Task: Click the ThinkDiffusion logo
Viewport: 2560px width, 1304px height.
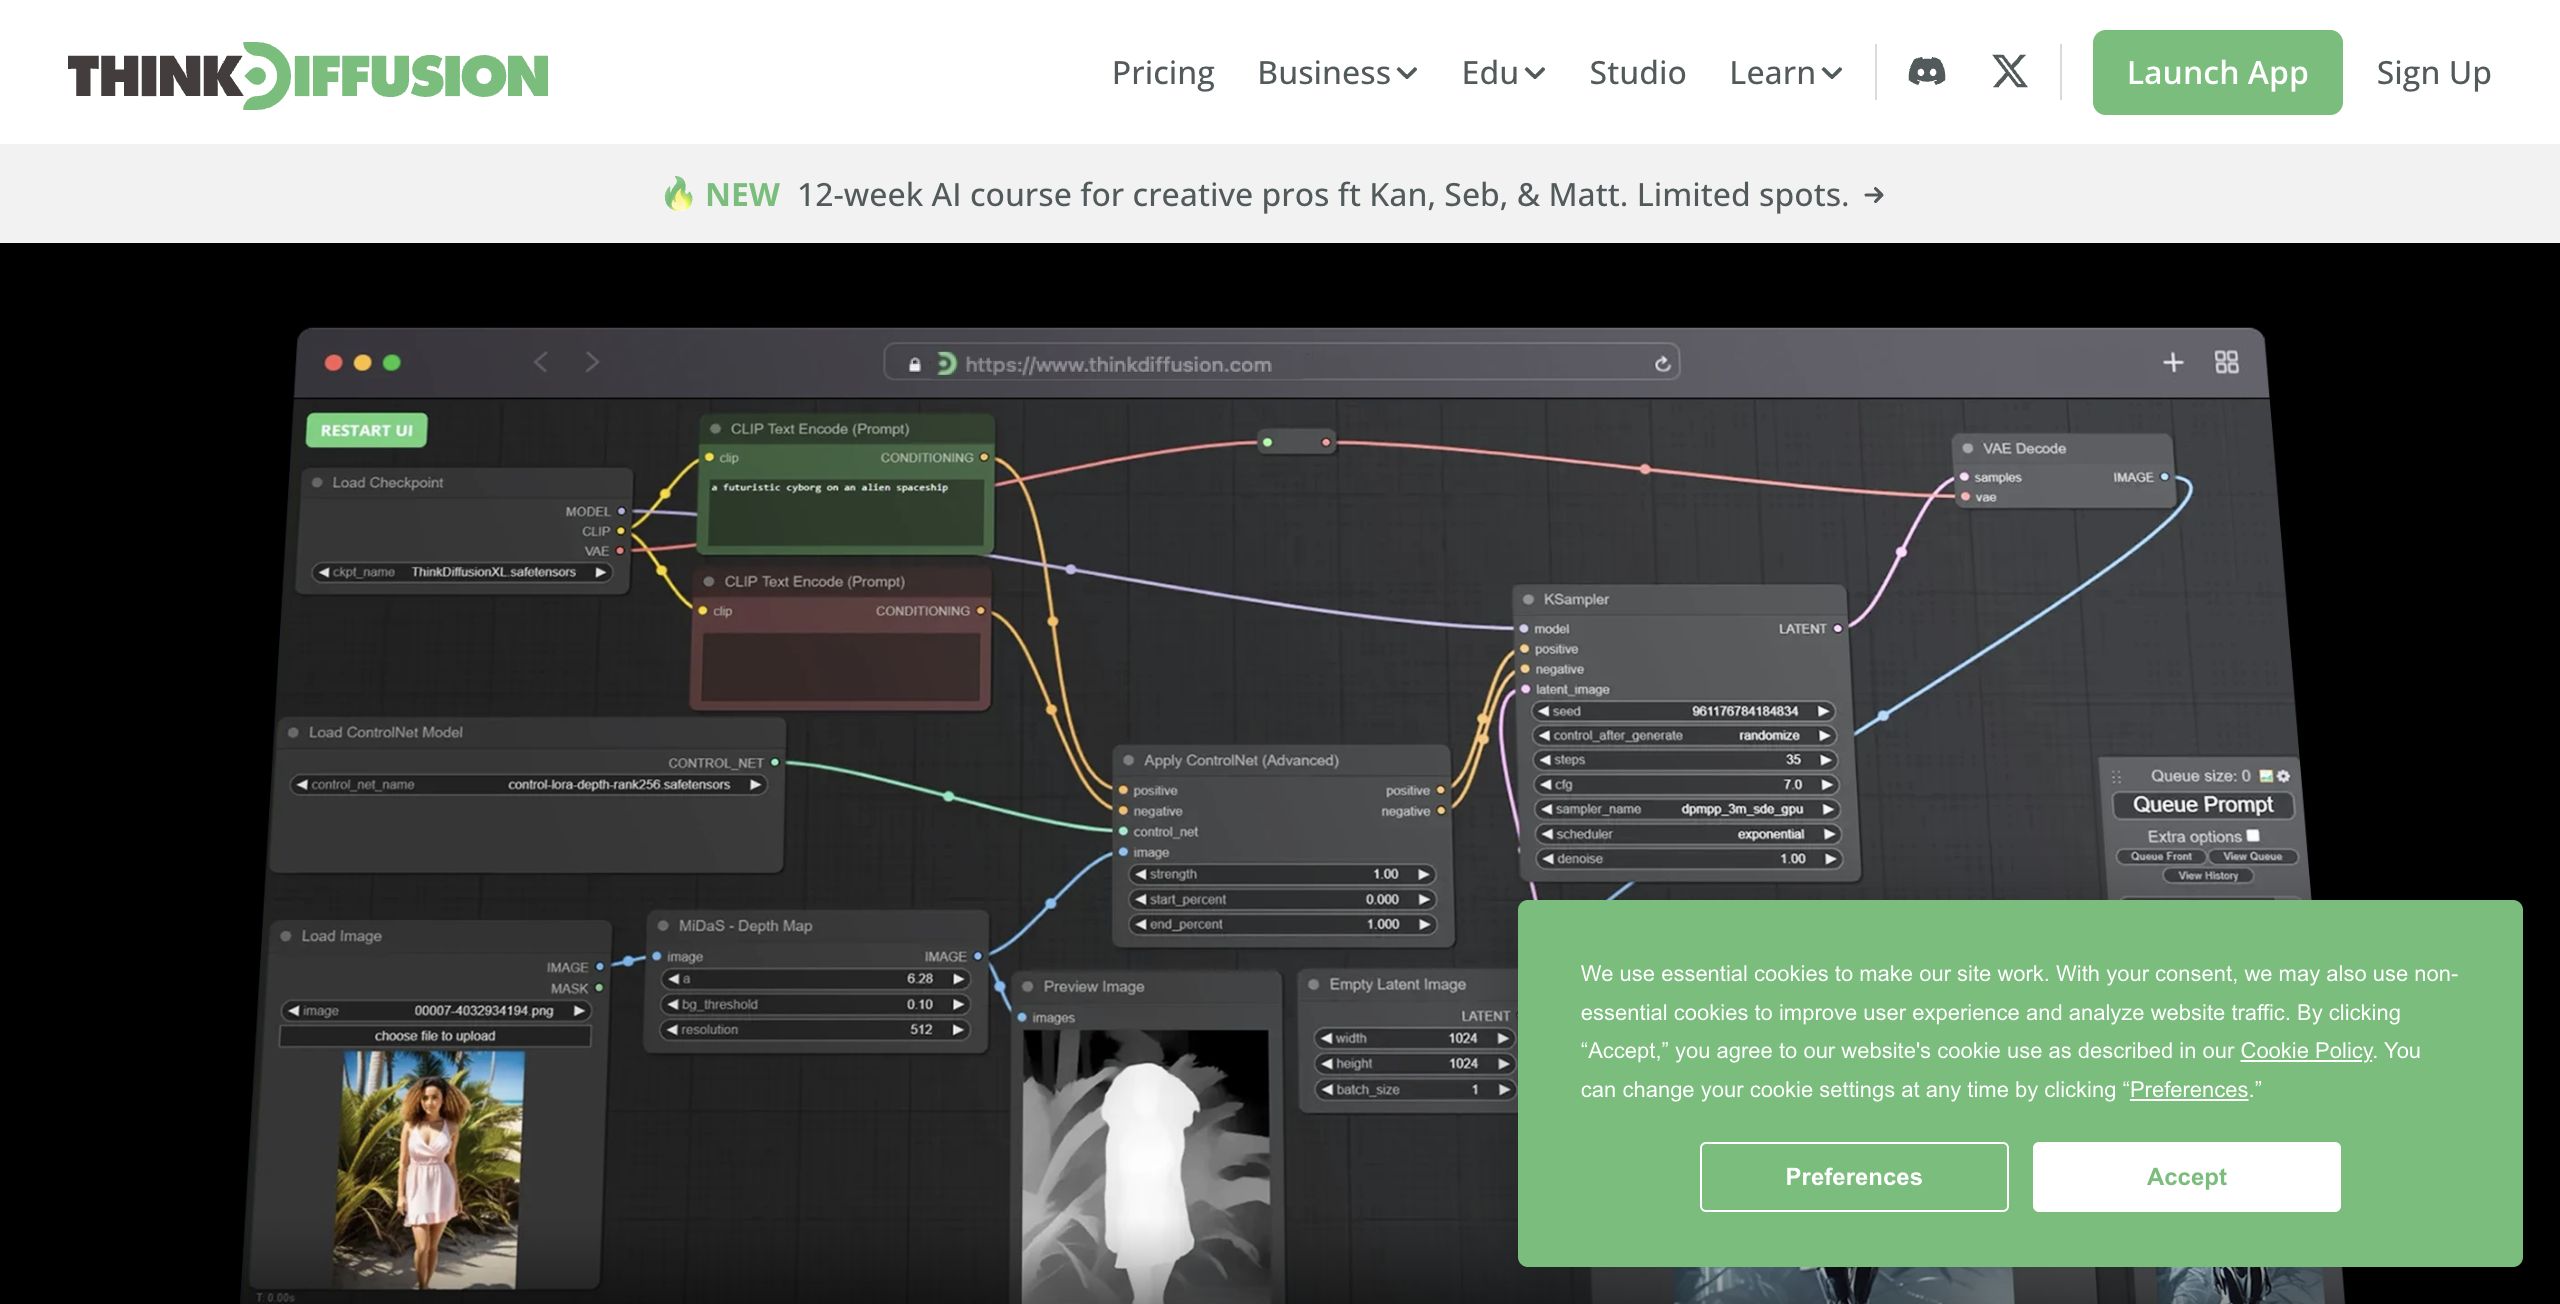Action: click(308, 75)
